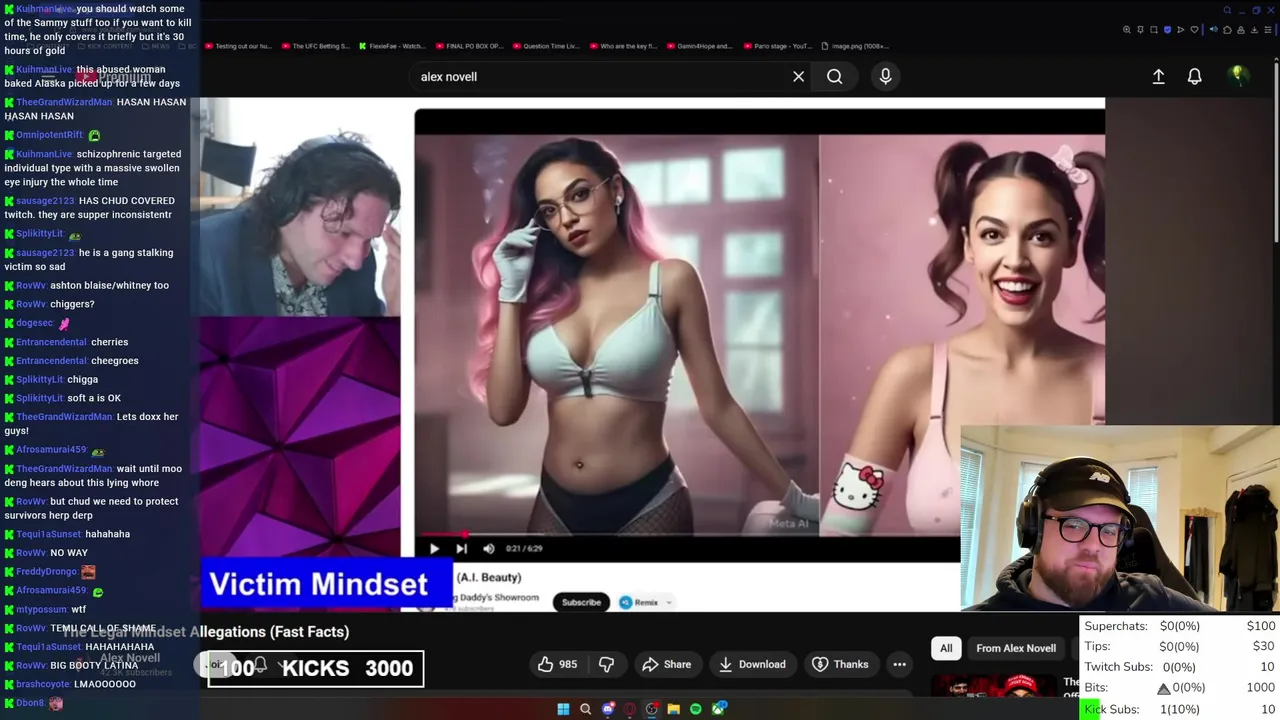The width and height of the screenshot is (1280, 720).
Task: Open the browser easy-setup sliders icon
Action: tap(1268, 30)
